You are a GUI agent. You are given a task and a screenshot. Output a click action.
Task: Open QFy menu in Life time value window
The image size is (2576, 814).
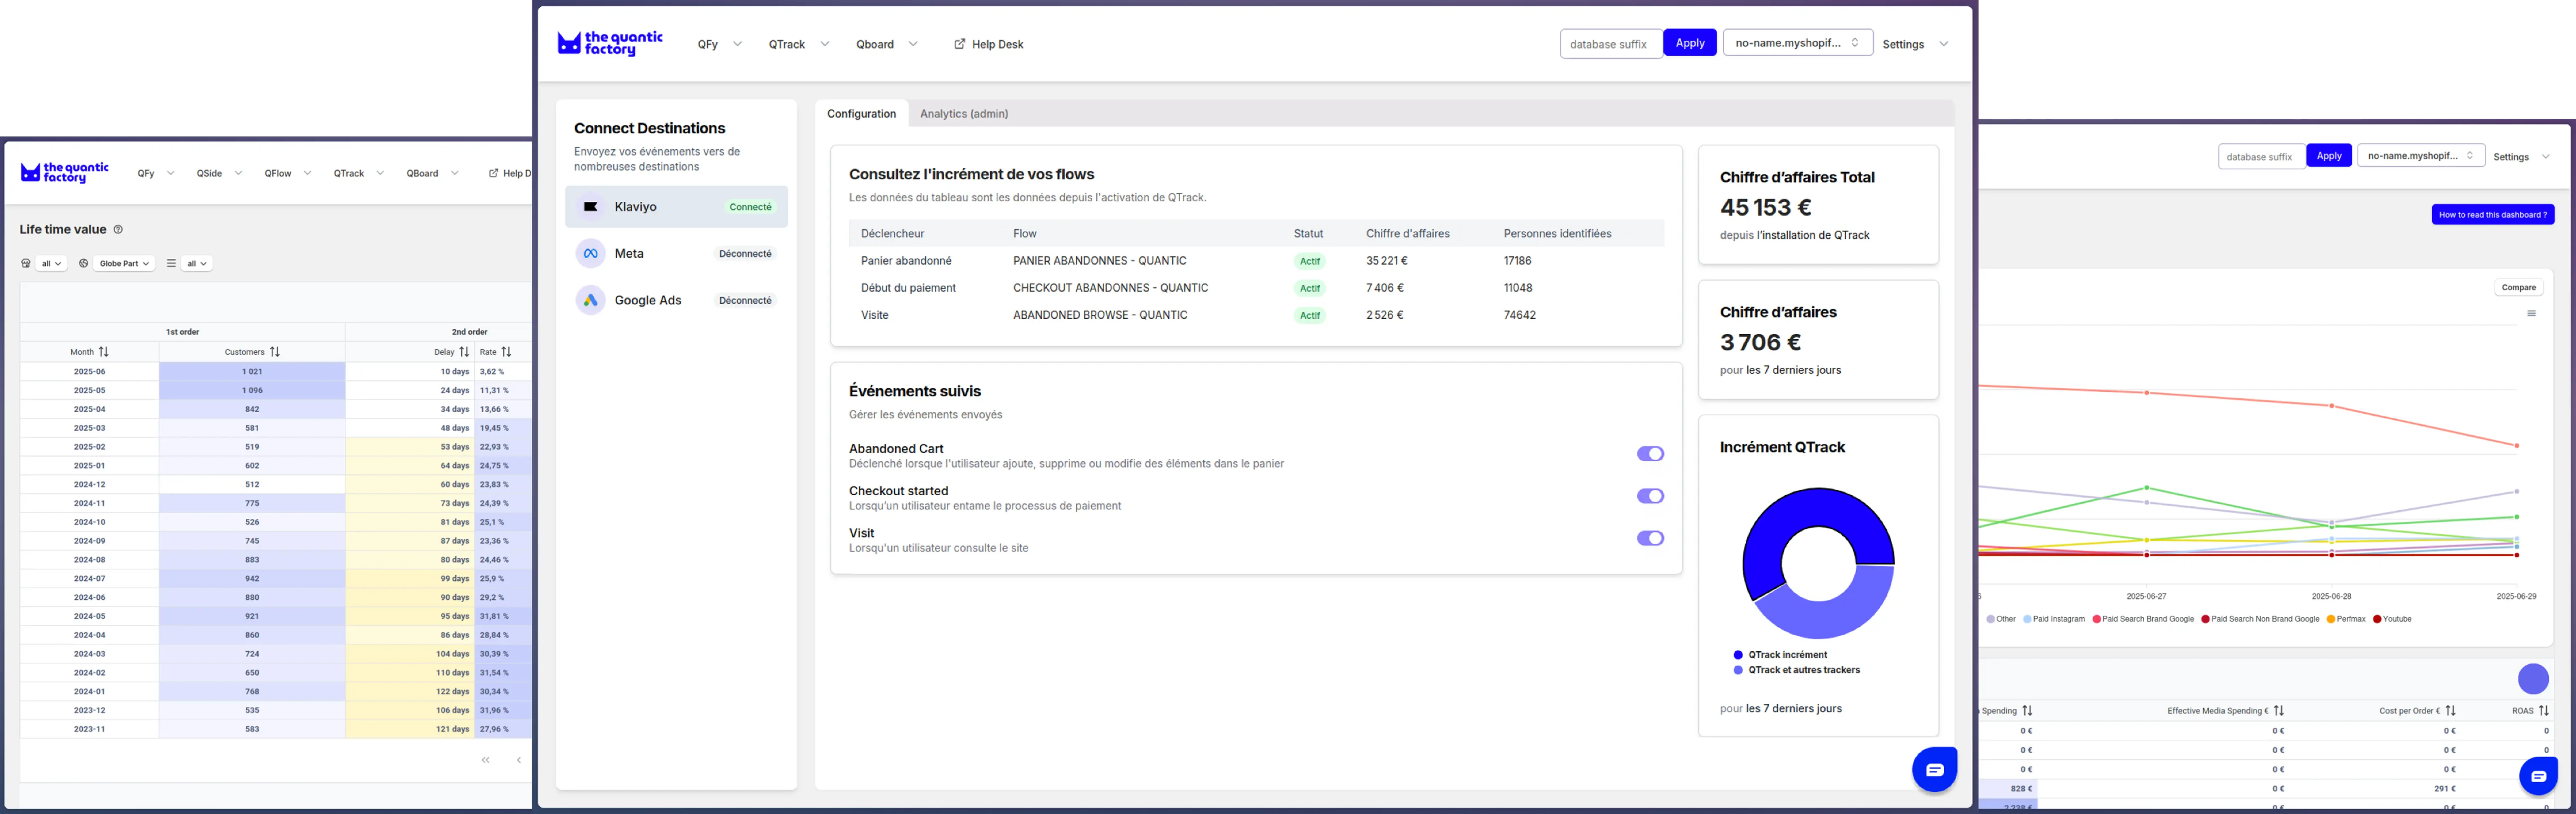(155, 173)
